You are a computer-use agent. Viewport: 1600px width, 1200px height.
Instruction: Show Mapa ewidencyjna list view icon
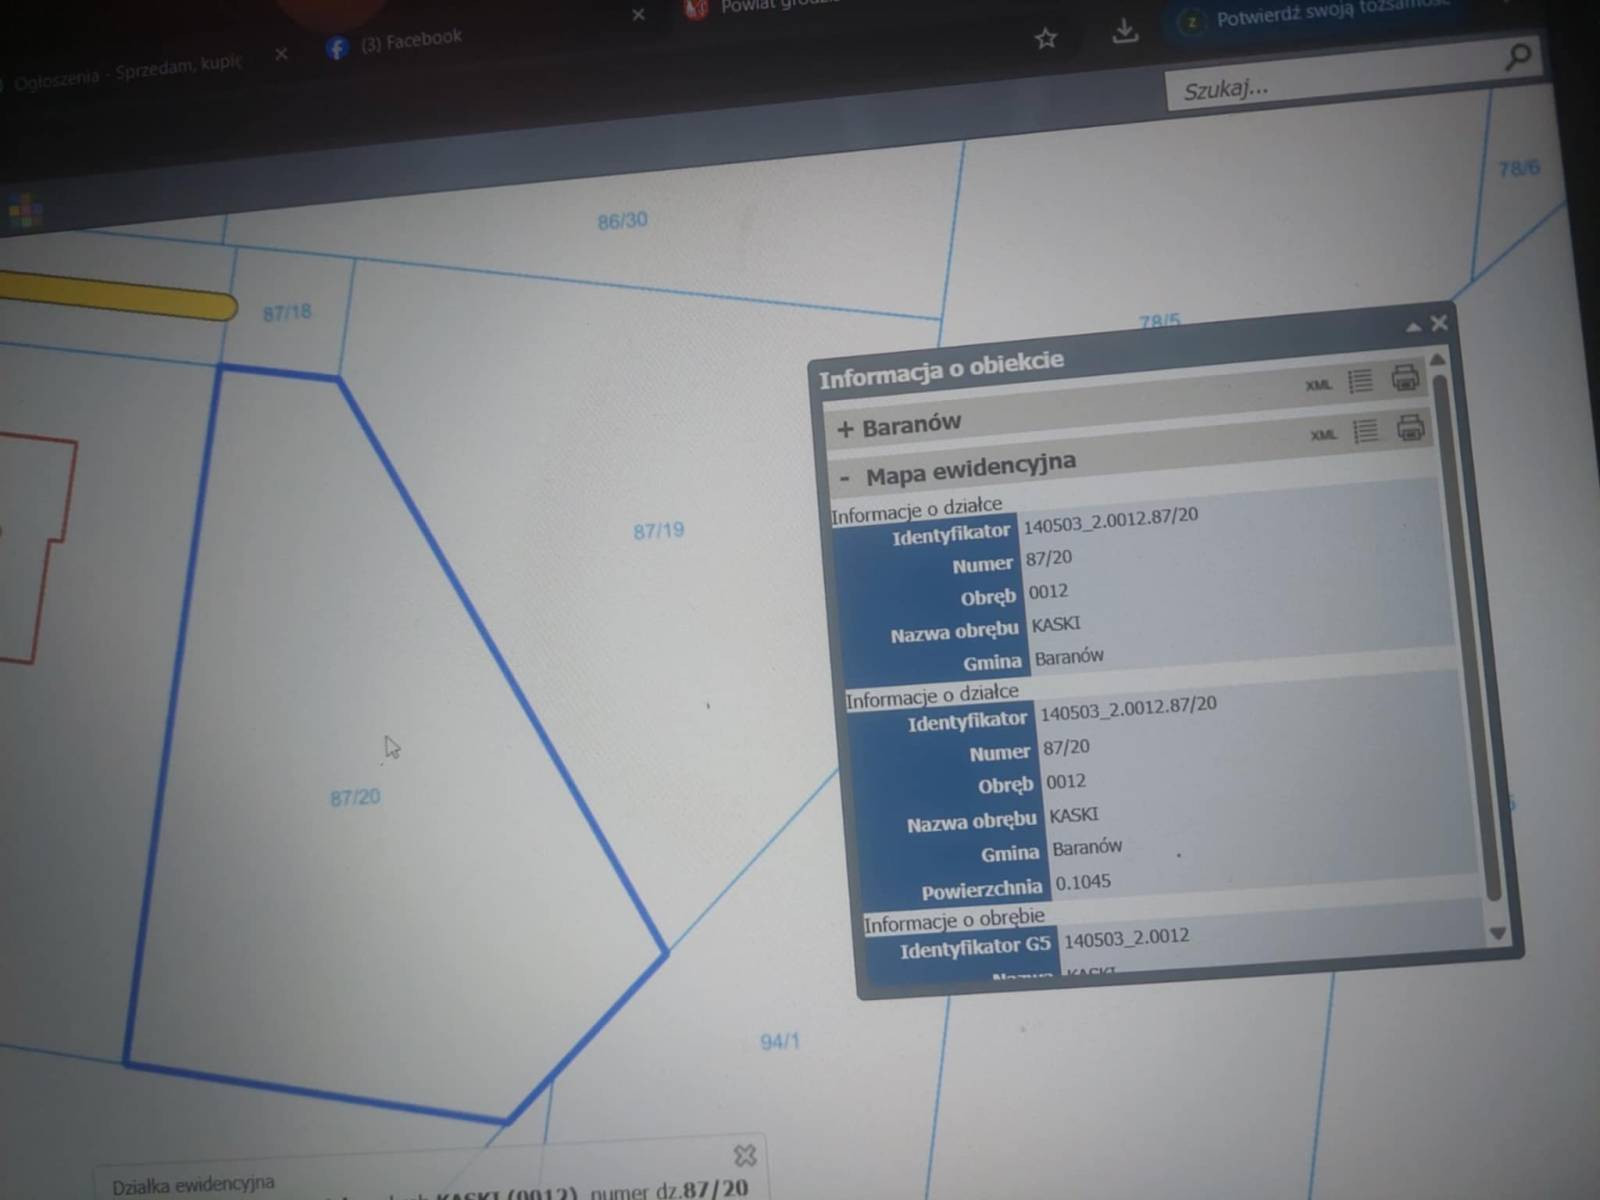click(x=1365, y=431)
